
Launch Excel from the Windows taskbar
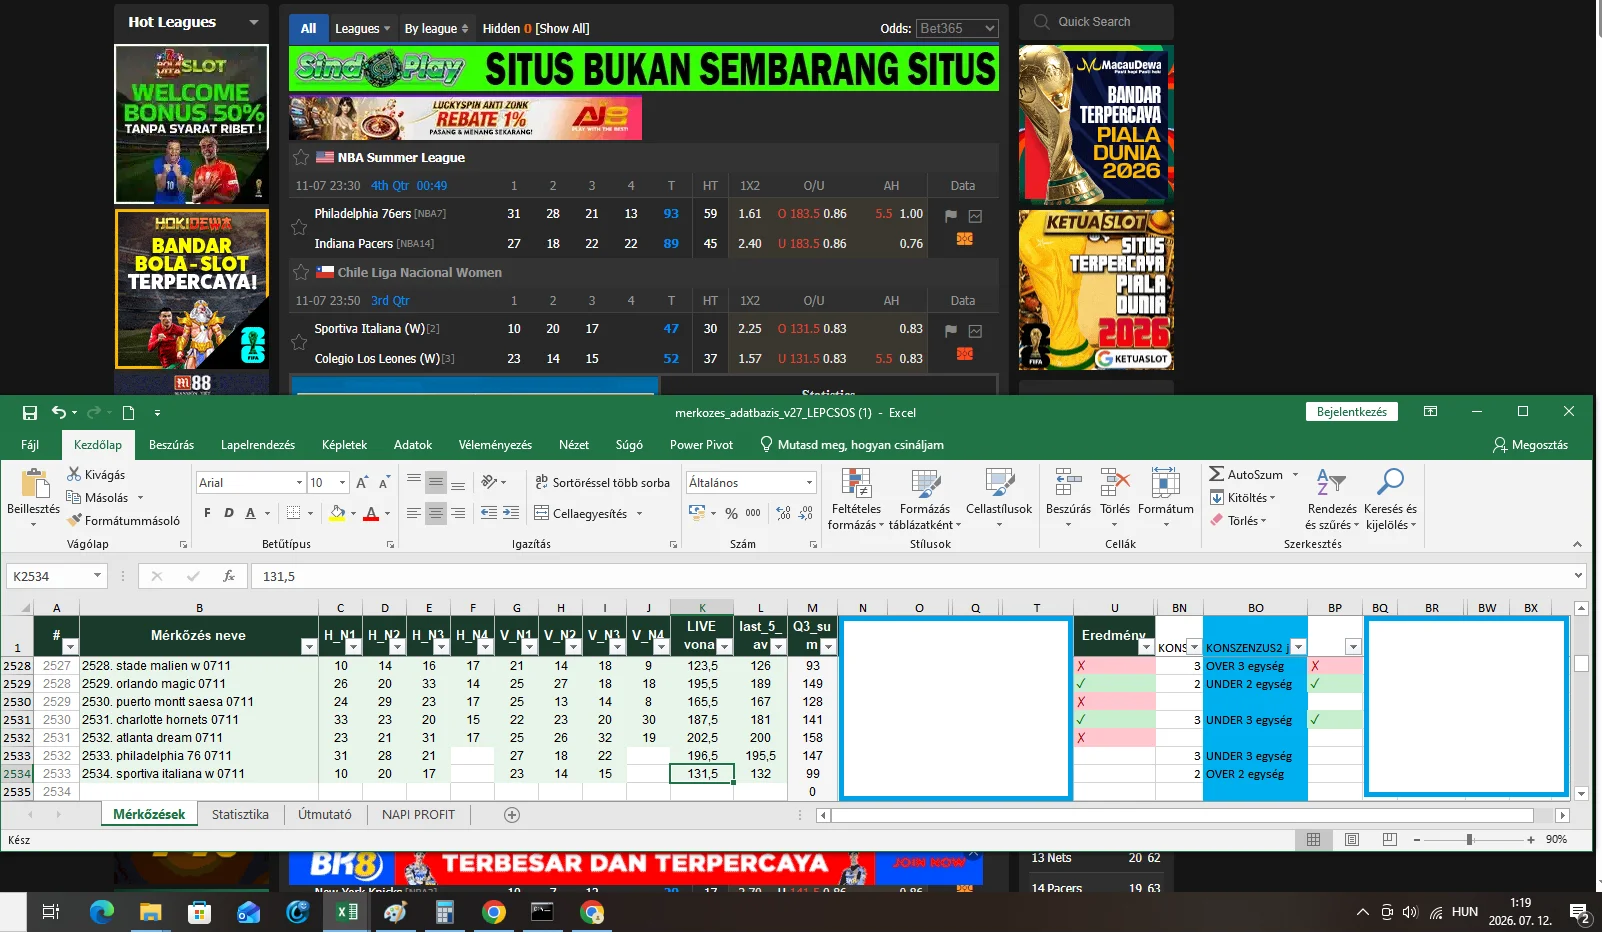347,912
